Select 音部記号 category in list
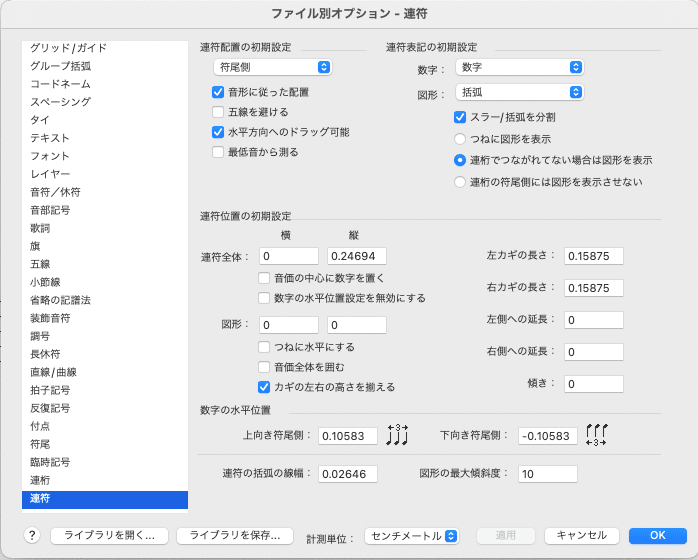The image size is (698, 560). point(105,210)
